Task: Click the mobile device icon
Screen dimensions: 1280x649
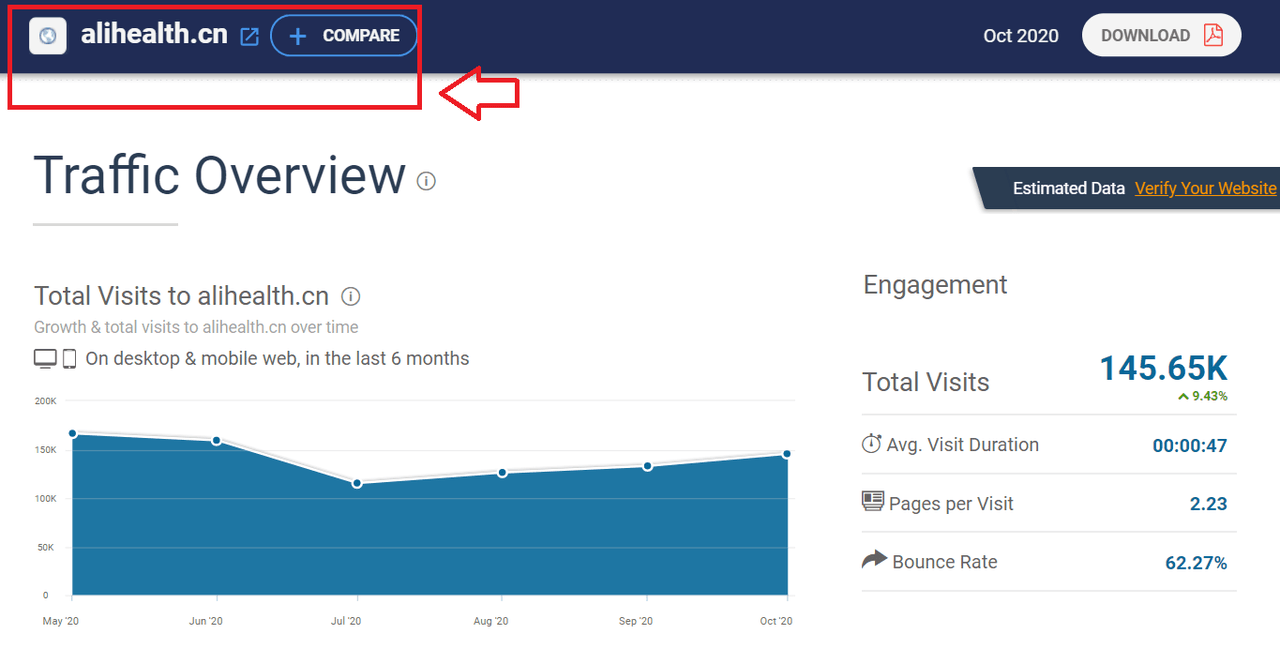Action: [70, 358]
